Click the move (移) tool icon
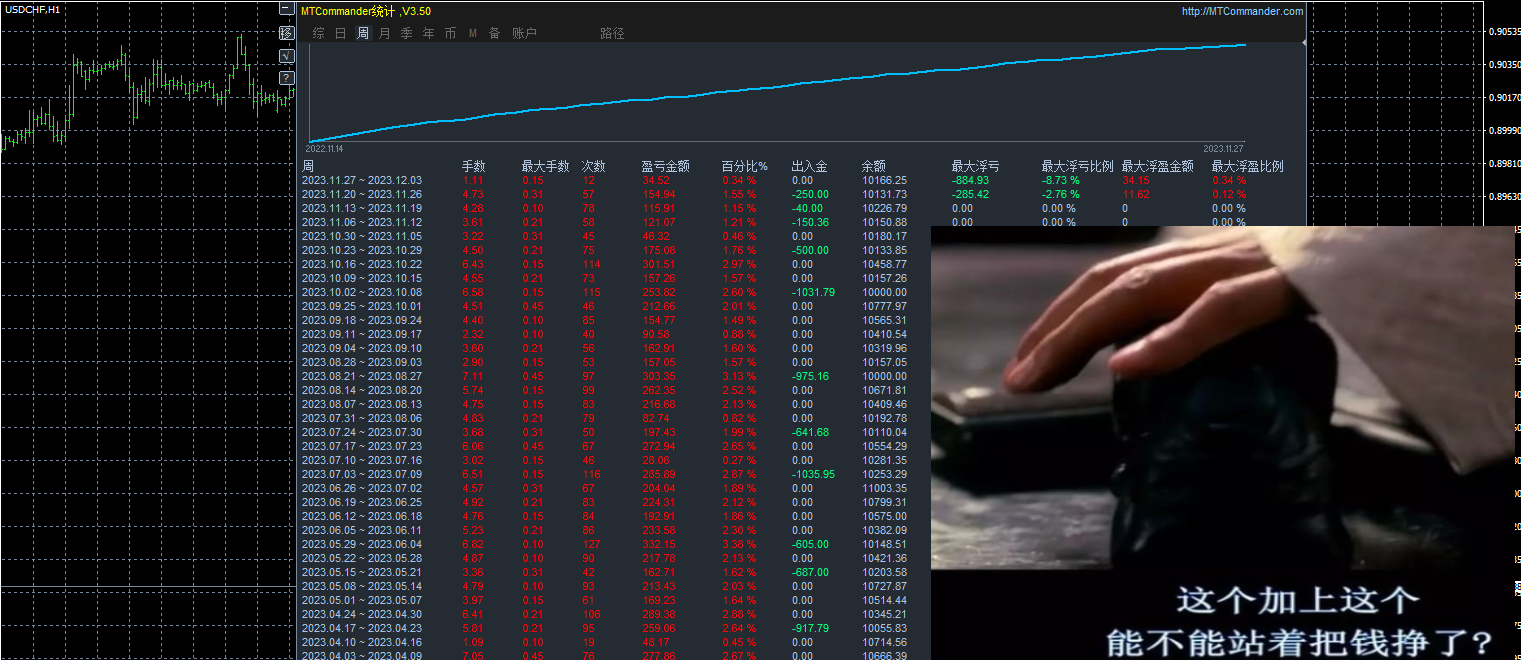The width and height of the screenshot is (1521, 660). coord(286,32)
